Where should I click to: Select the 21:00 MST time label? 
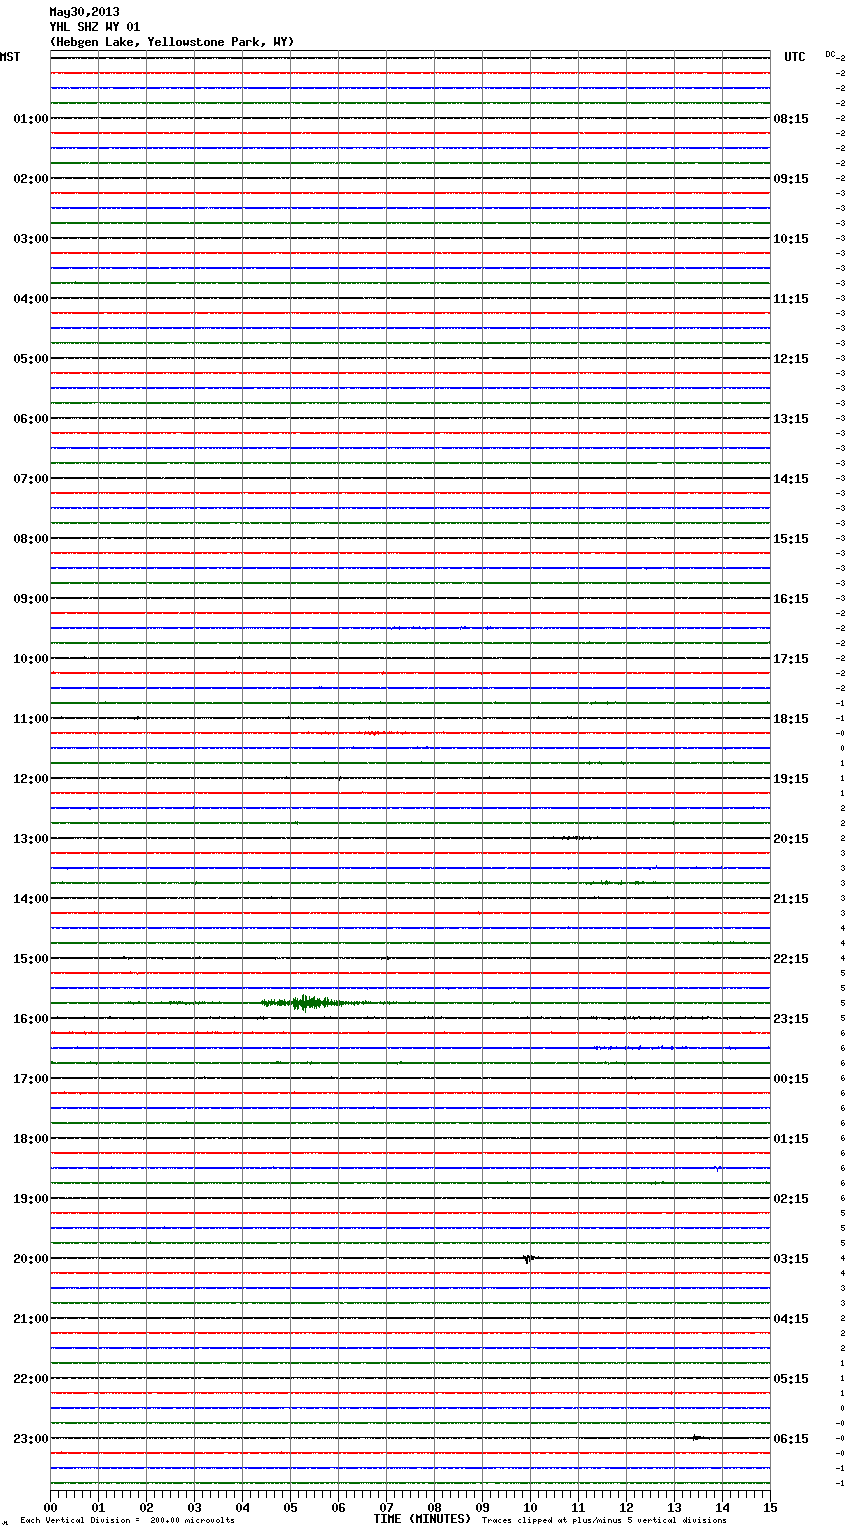click(x=31, y=1319)
